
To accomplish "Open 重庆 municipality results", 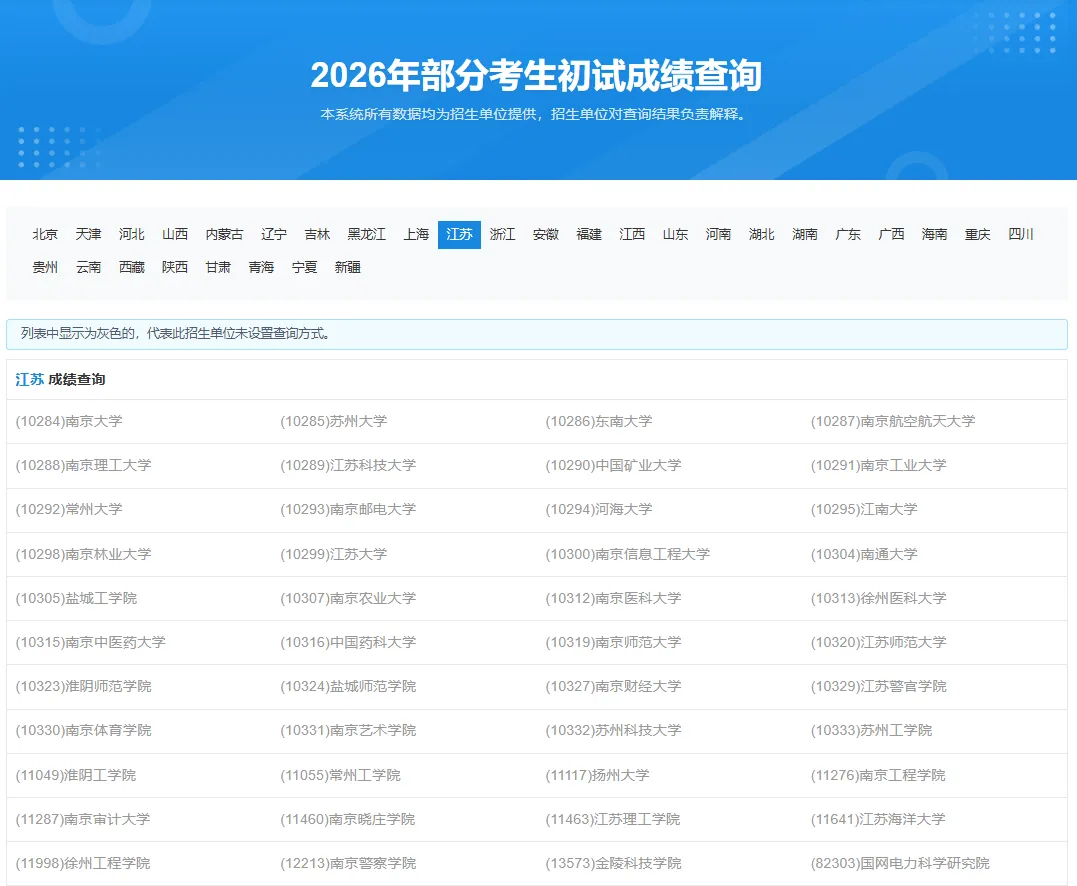I will pyautogui.click(x=978, y=234).
